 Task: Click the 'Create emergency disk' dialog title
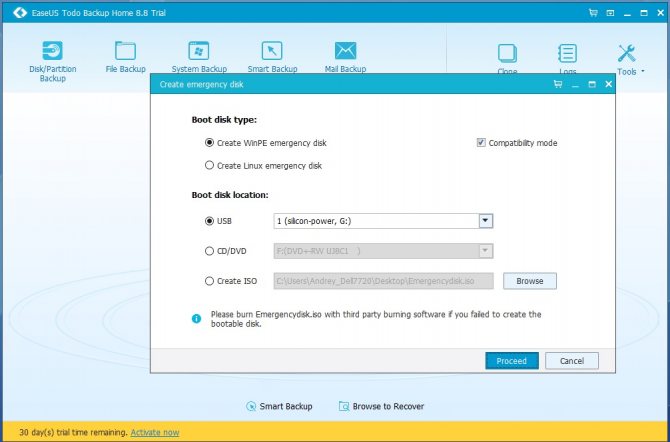coord(201,84)
